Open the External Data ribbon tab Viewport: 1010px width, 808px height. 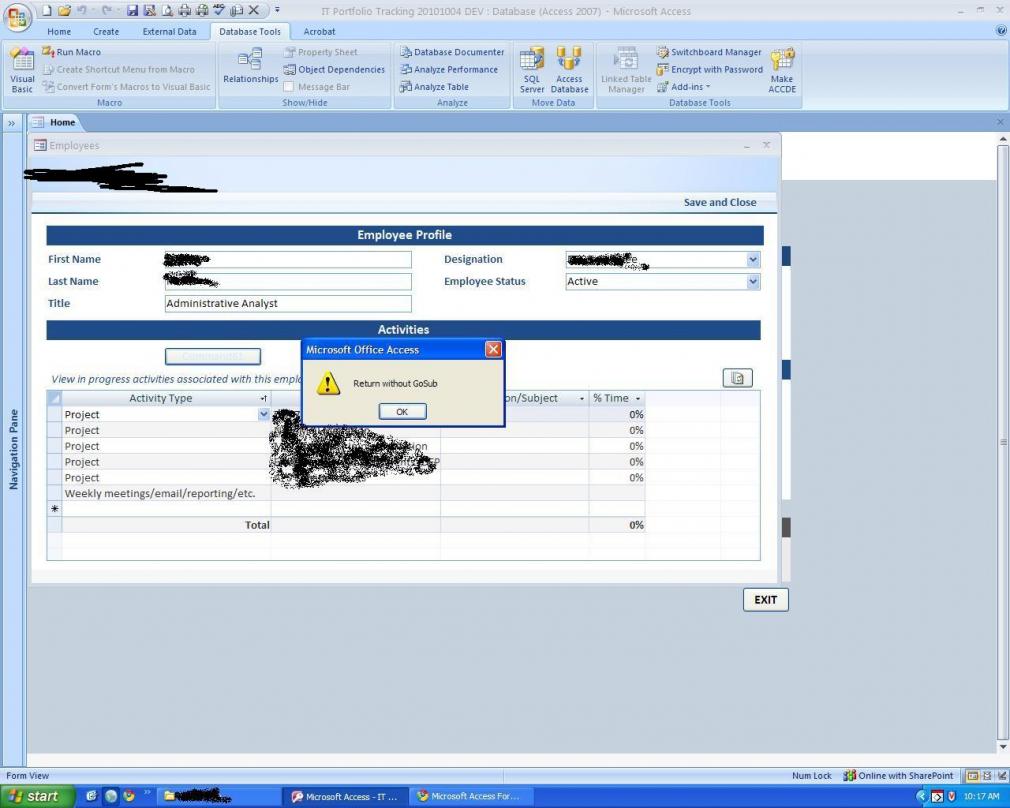coord(169,31)
